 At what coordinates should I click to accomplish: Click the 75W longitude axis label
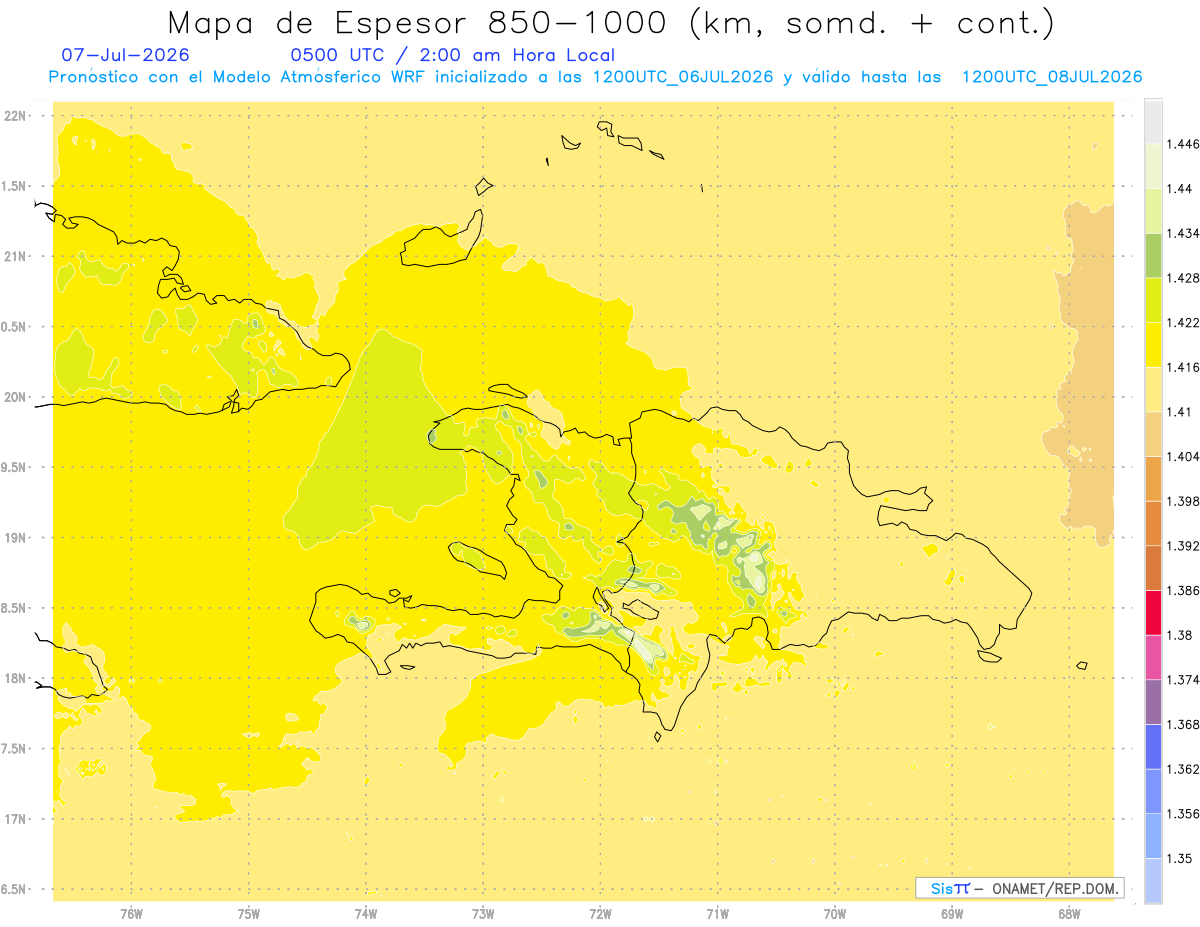coord(248,913)
